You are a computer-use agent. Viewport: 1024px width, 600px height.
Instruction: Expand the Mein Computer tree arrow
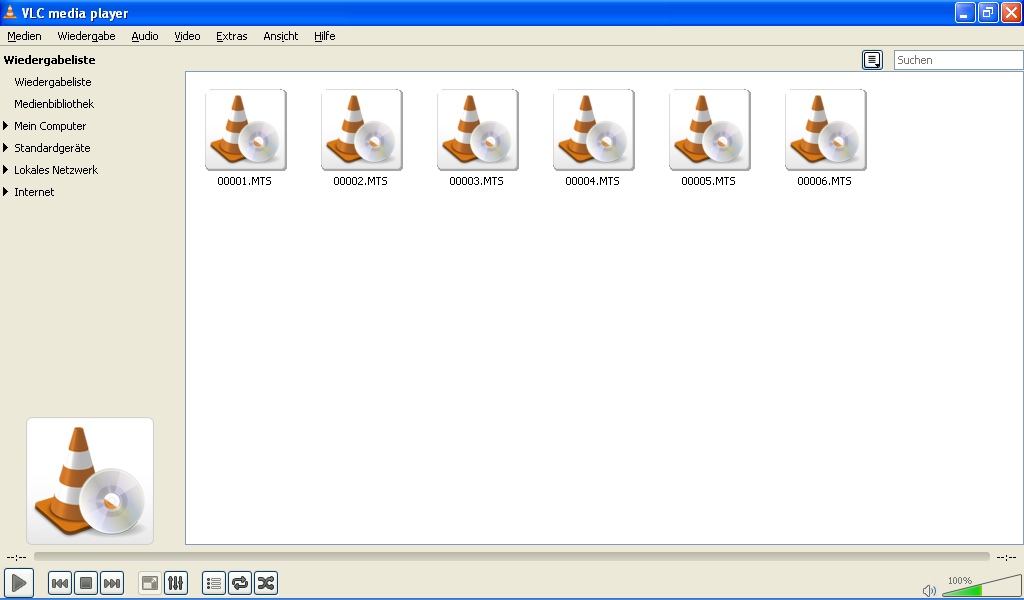(6, 125)
